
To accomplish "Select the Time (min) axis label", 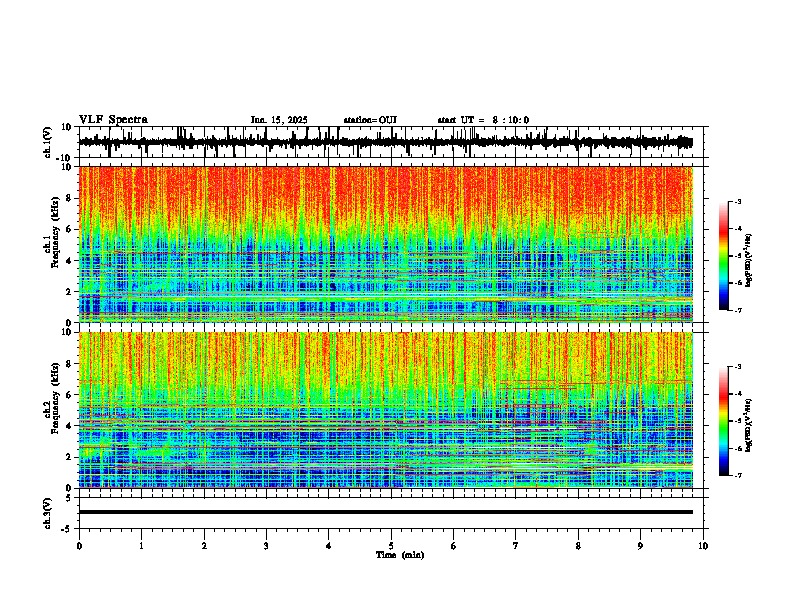I will [400, 555].
